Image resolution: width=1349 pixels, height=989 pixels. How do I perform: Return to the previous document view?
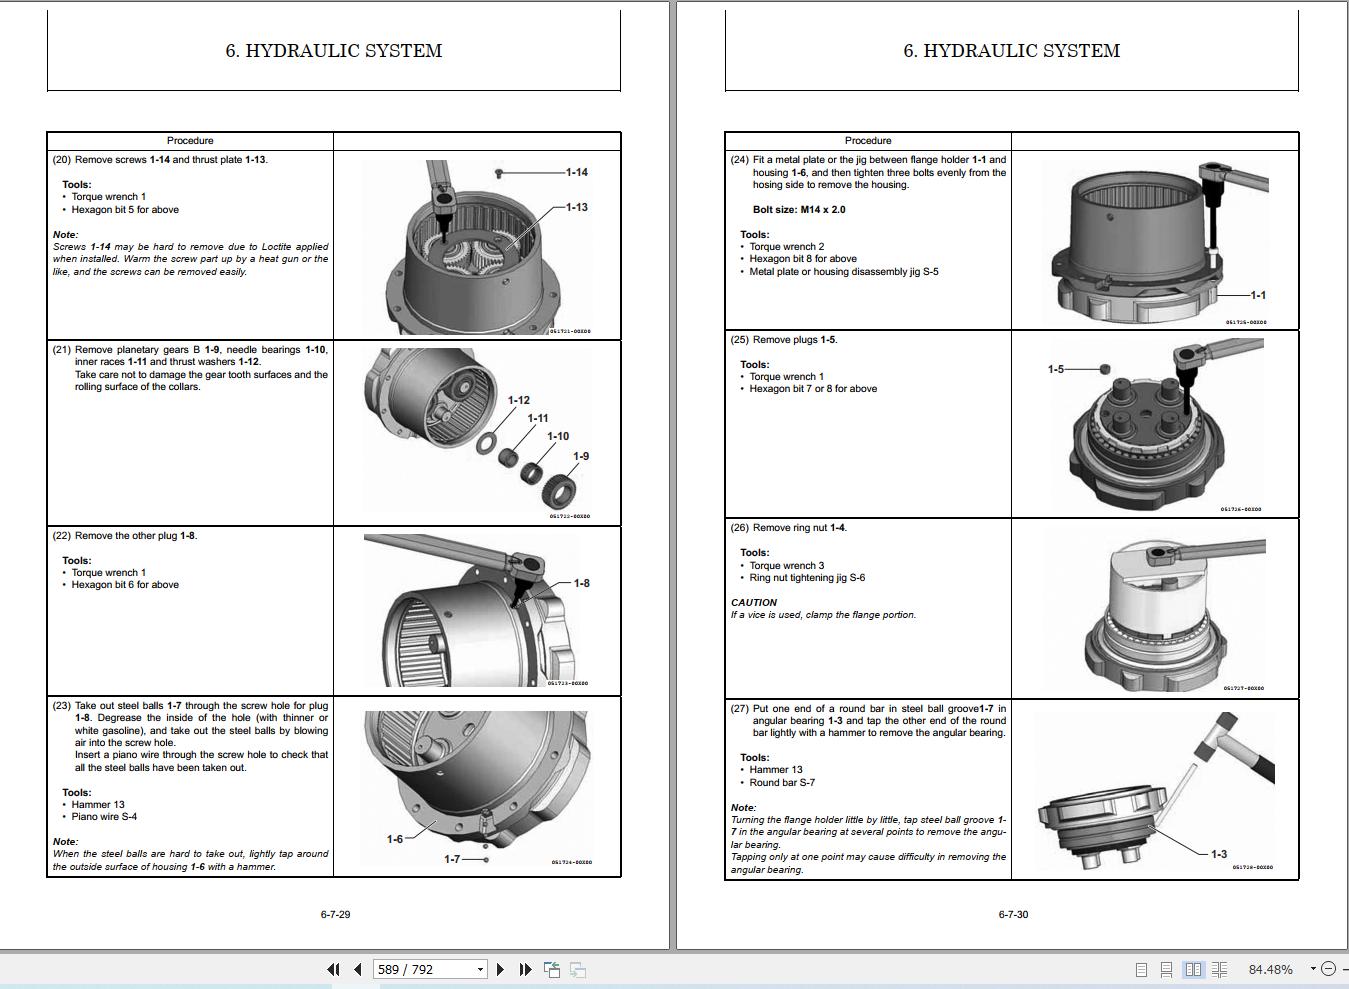[551, 969]
